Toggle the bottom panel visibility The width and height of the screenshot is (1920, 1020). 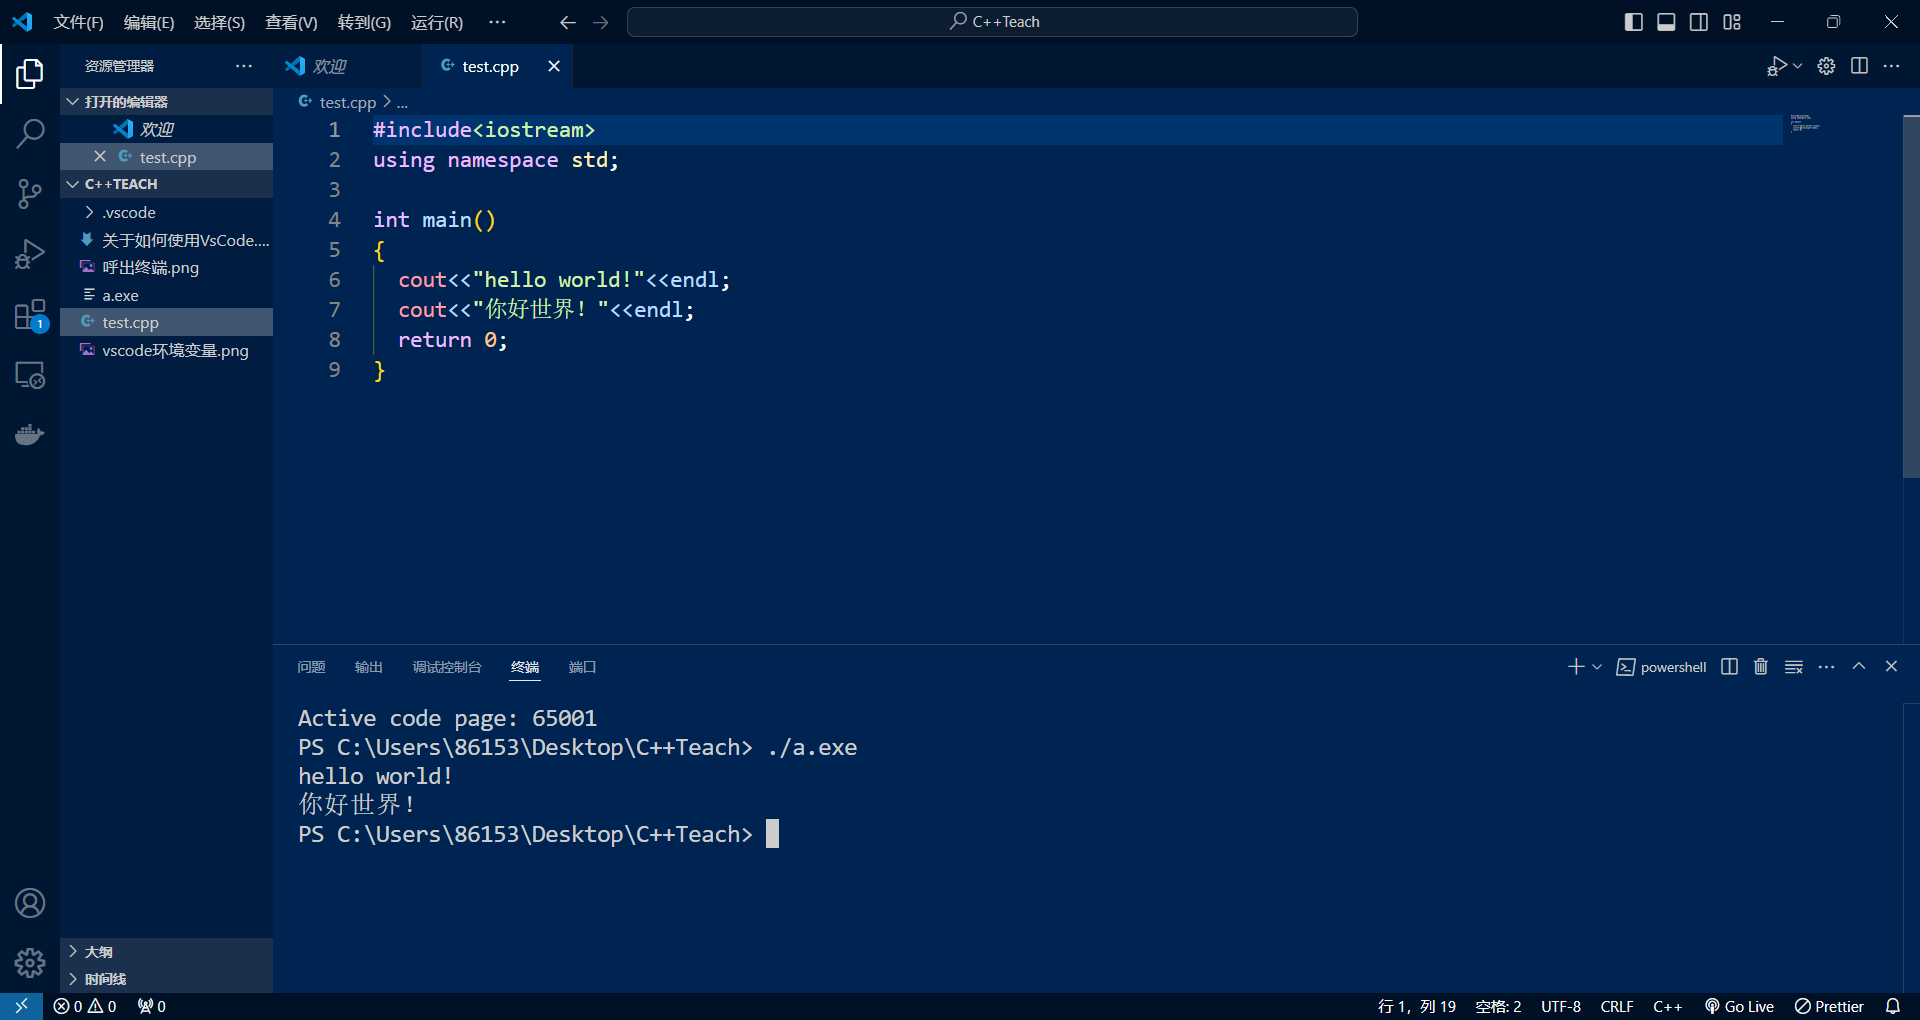(1666, 22)
